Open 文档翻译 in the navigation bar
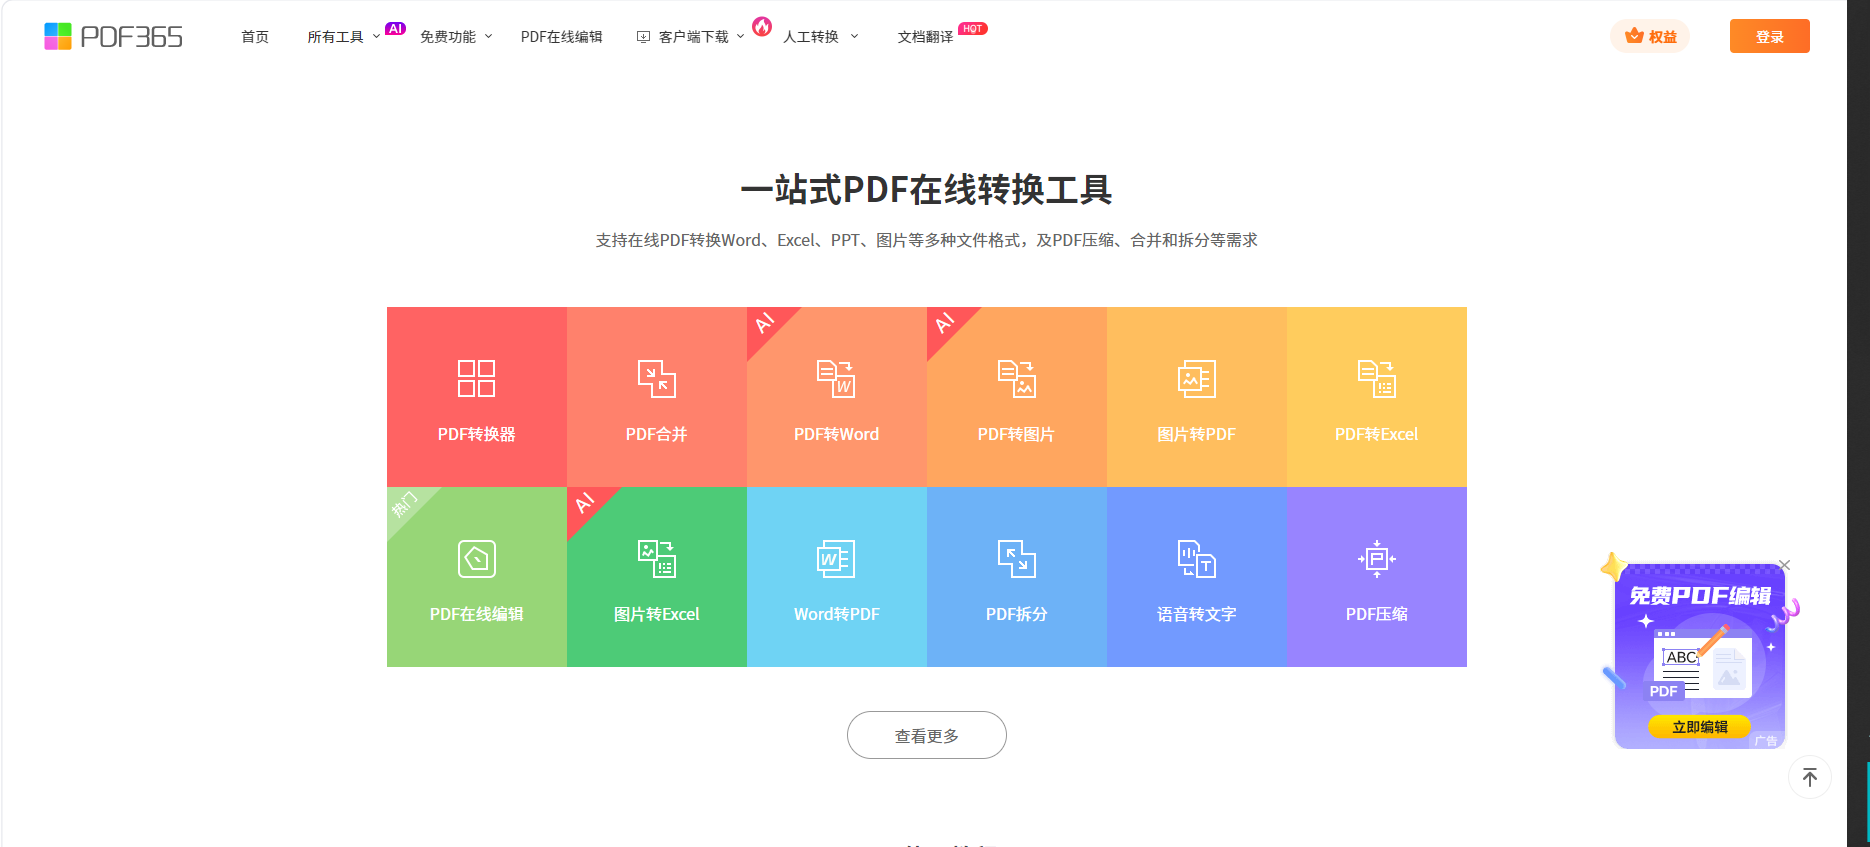 (925, 37)
